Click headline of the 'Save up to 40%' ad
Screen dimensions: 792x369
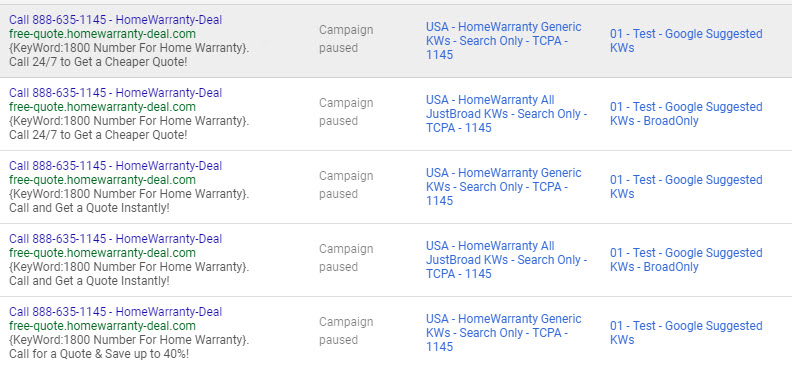pyautogui.click(x=115, y=312)
